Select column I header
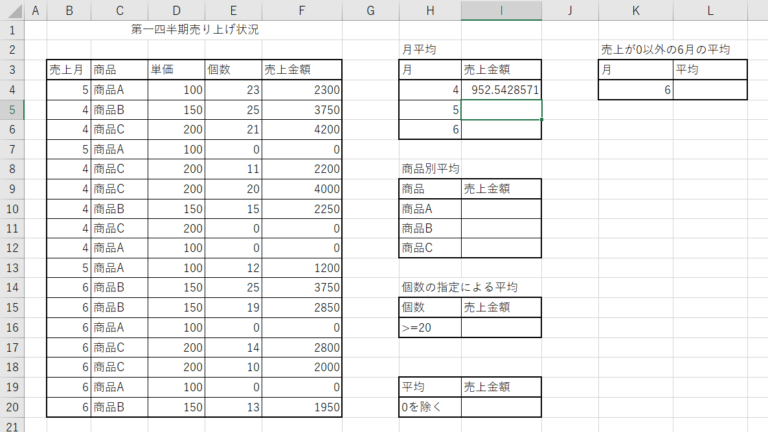The width and height of the screenshot is (768, 432). pyautogui.click(x=501, y=10)
